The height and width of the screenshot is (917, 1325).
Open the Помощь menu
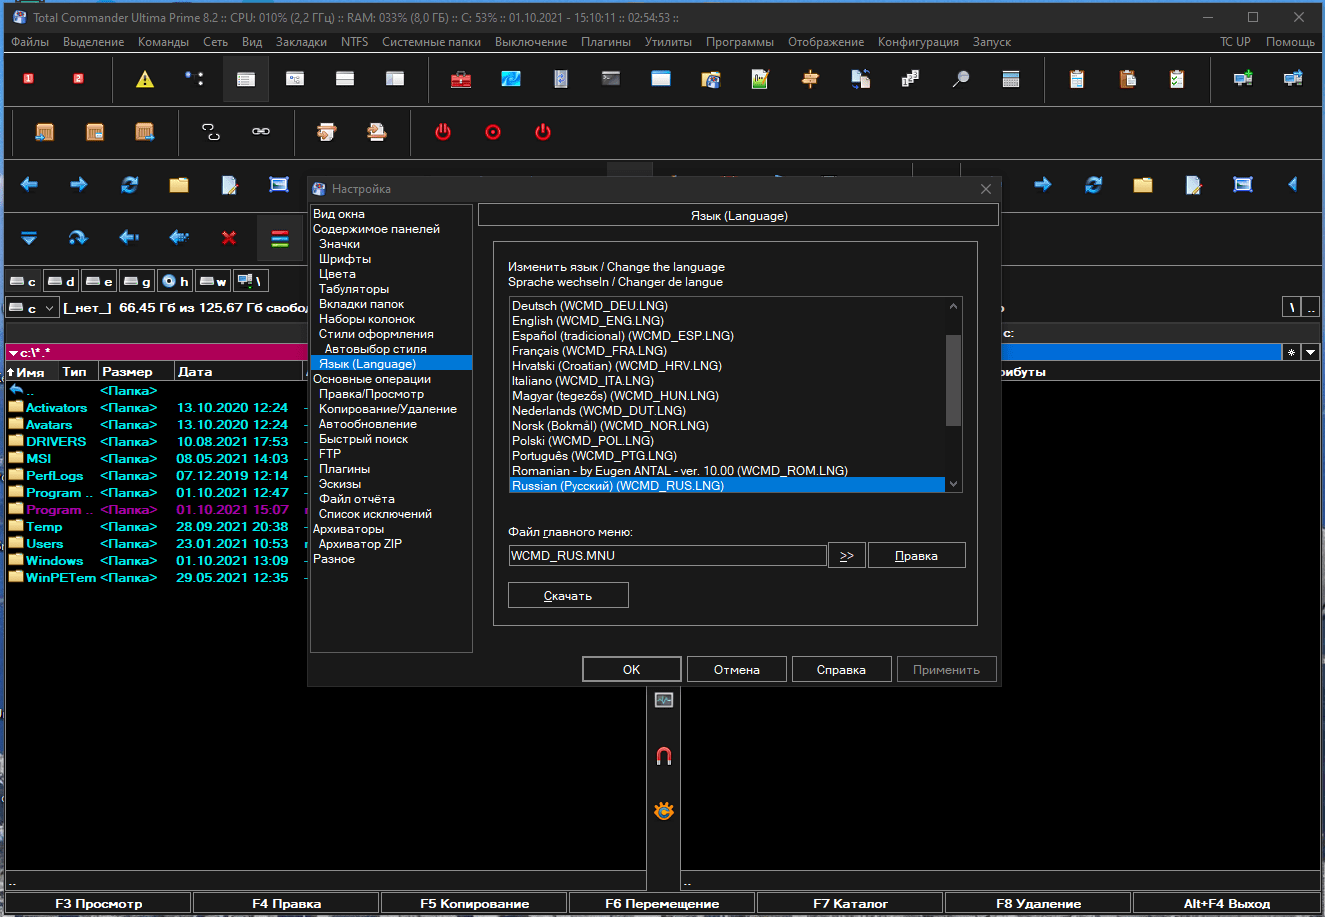(x=1290, y=42)
